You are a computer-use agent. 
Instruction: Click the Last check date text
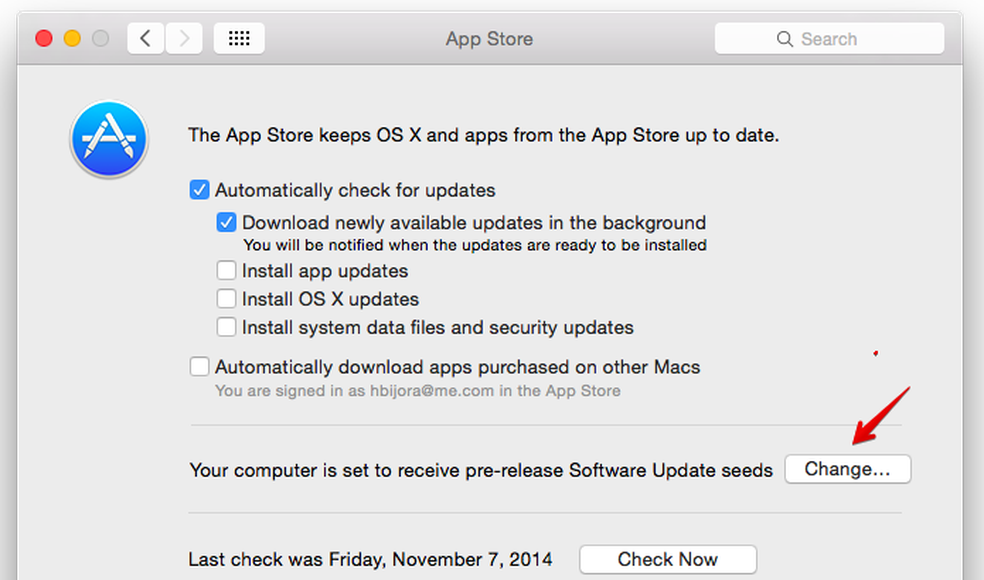[370, 559]
